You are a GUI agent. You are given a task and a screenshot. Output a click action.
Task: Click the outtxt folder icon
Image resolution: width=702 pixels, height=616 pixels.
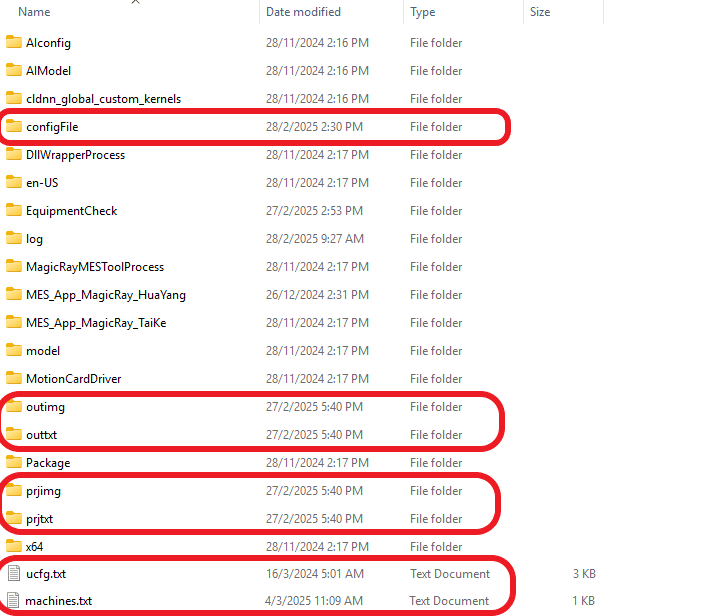coord(14,434)
